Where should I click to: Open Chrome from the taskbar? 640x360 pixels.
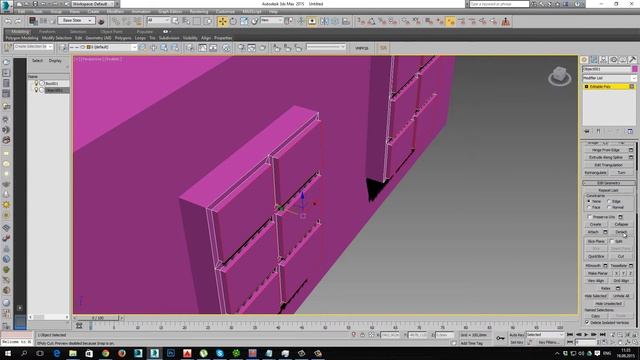tap(105, 353)
